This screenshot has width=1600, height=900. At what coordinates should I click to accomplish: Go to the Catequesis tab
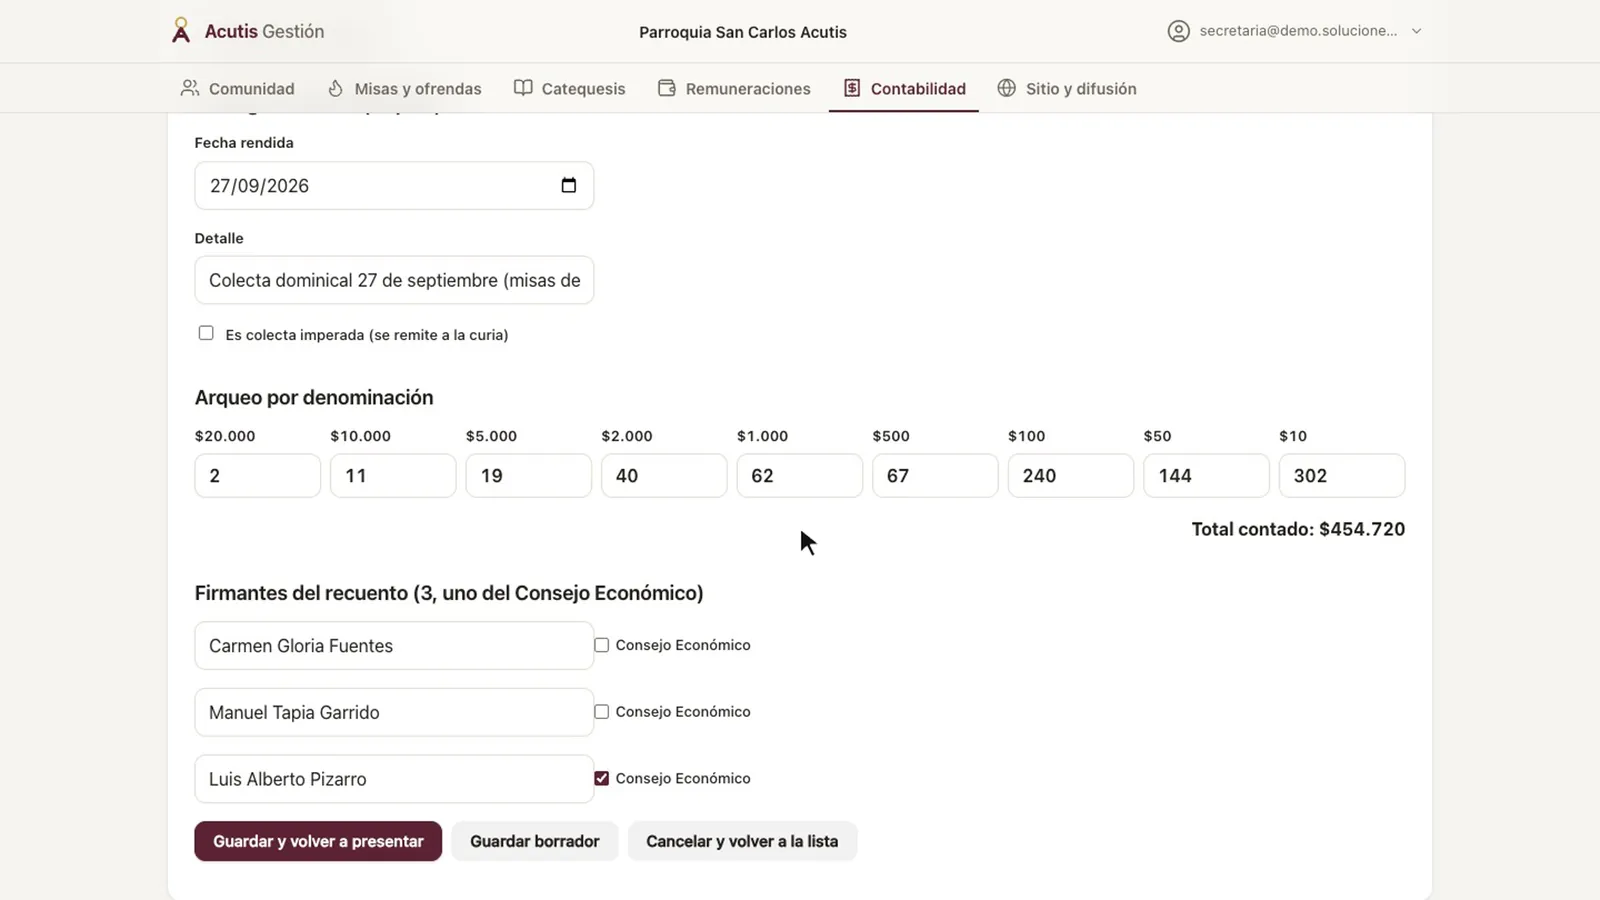(570, 88)
